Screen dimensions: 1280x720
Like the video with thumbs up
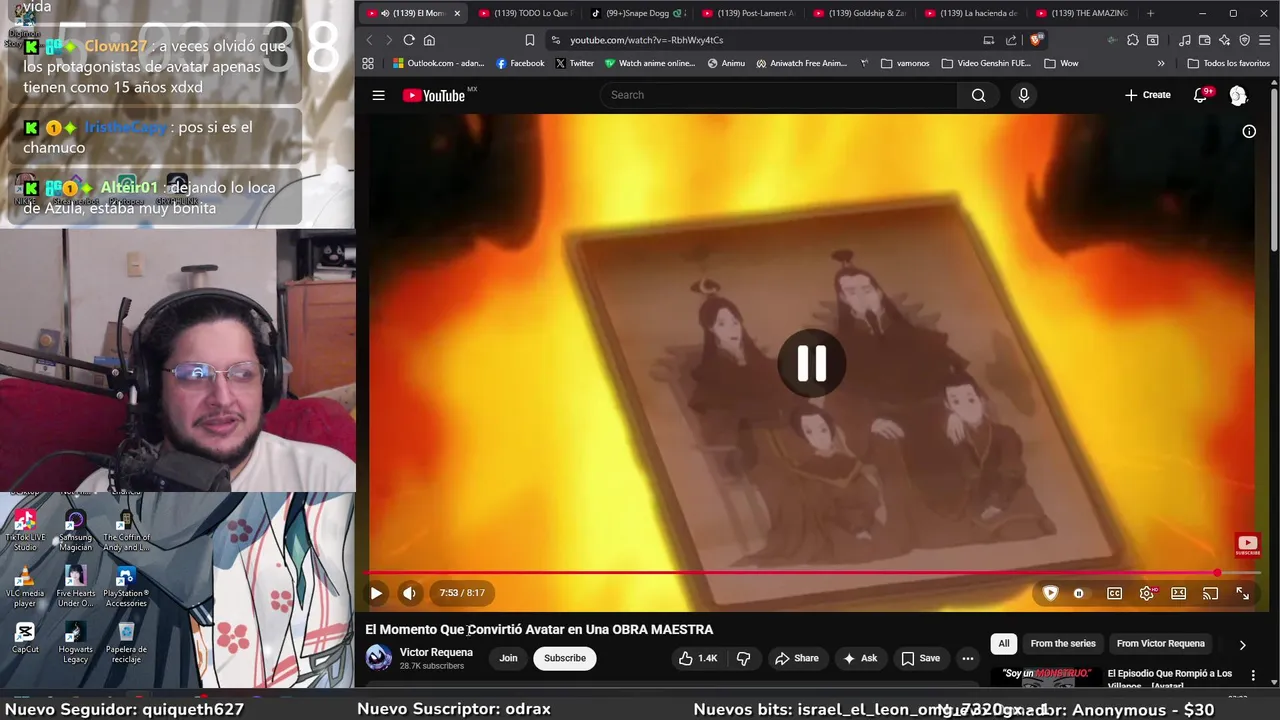[x=698, y=658]
